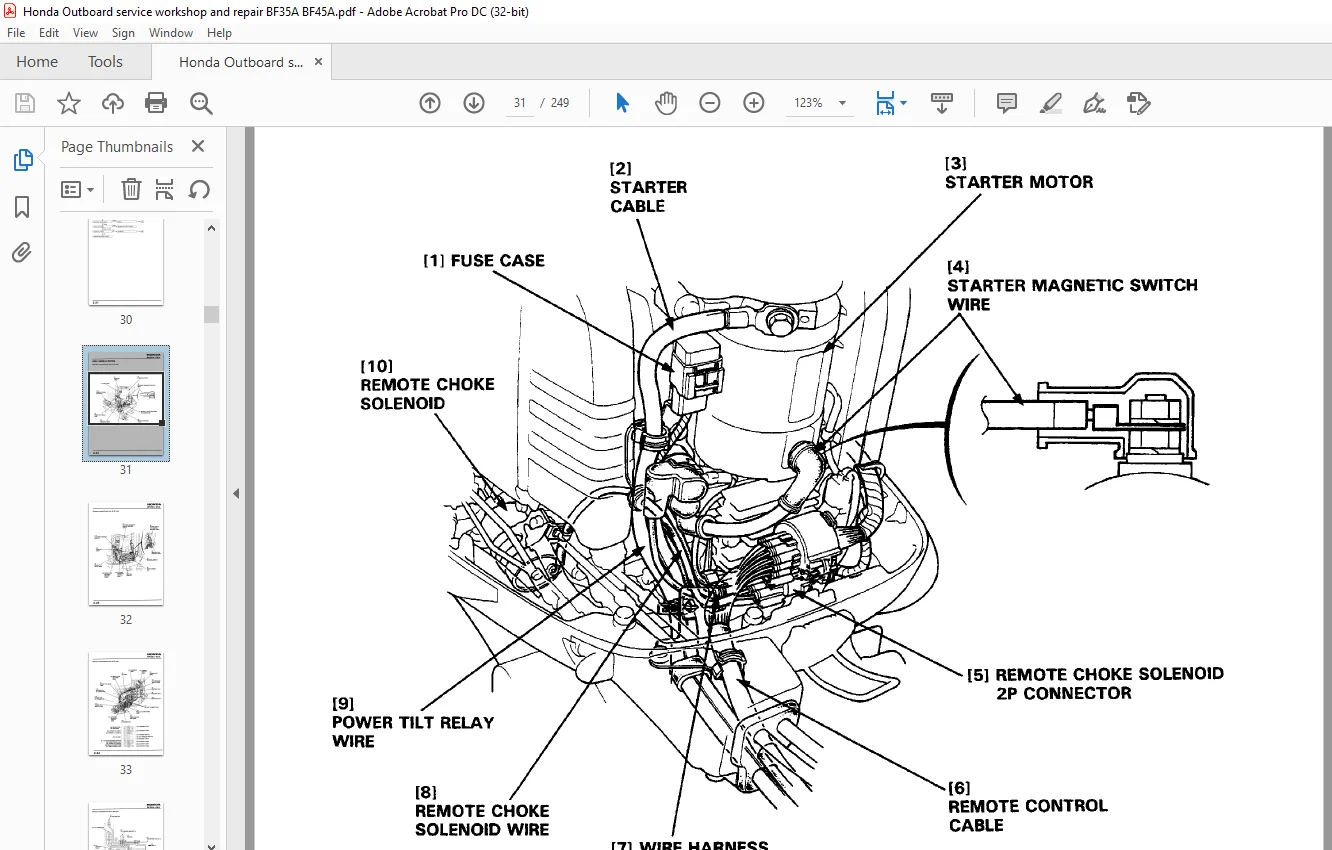This screenshot has height=850, width=1332.
Task: Add a sticky note comment
Action: 1007,103
